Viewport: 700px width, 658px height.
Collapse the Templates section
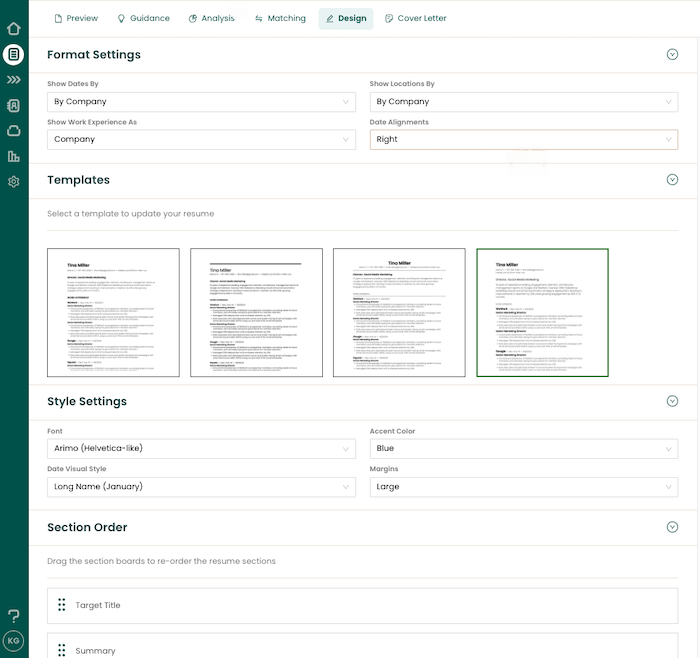pos(672,179)
